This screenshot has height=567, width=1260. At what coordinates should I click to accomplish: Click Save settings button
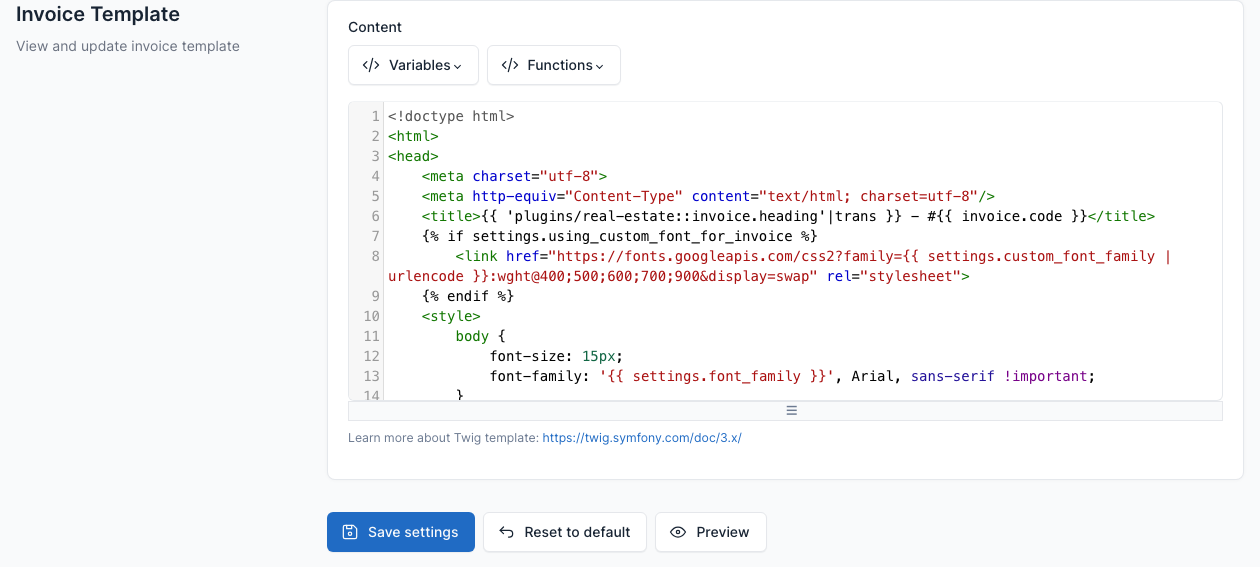point(400,532)
